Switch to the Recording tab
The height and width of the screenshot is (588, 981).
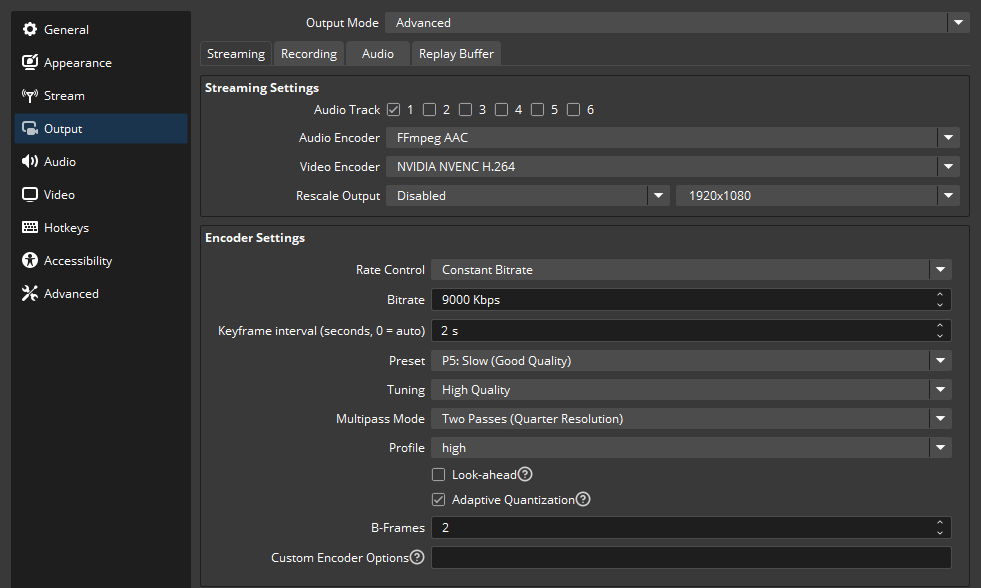coord(309,54)
